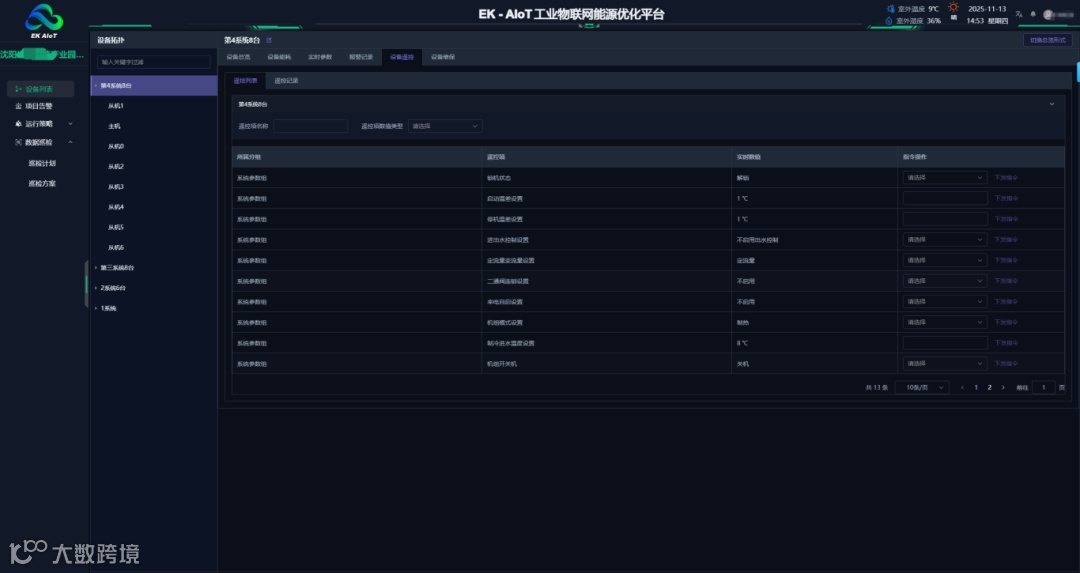The width and height of the screenshot is (1080, 573).
Task: Click the user avatar in header
Action: [1049, 14]
